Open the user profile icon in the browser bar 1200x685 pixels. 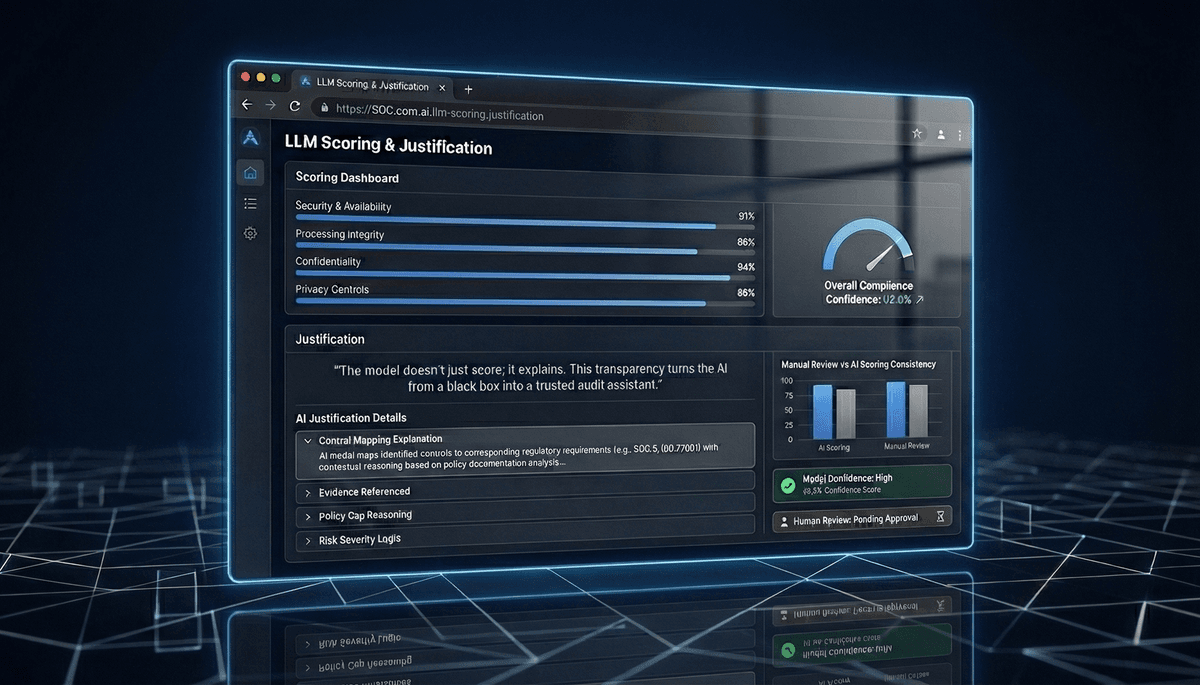click(x=941, y=135)
